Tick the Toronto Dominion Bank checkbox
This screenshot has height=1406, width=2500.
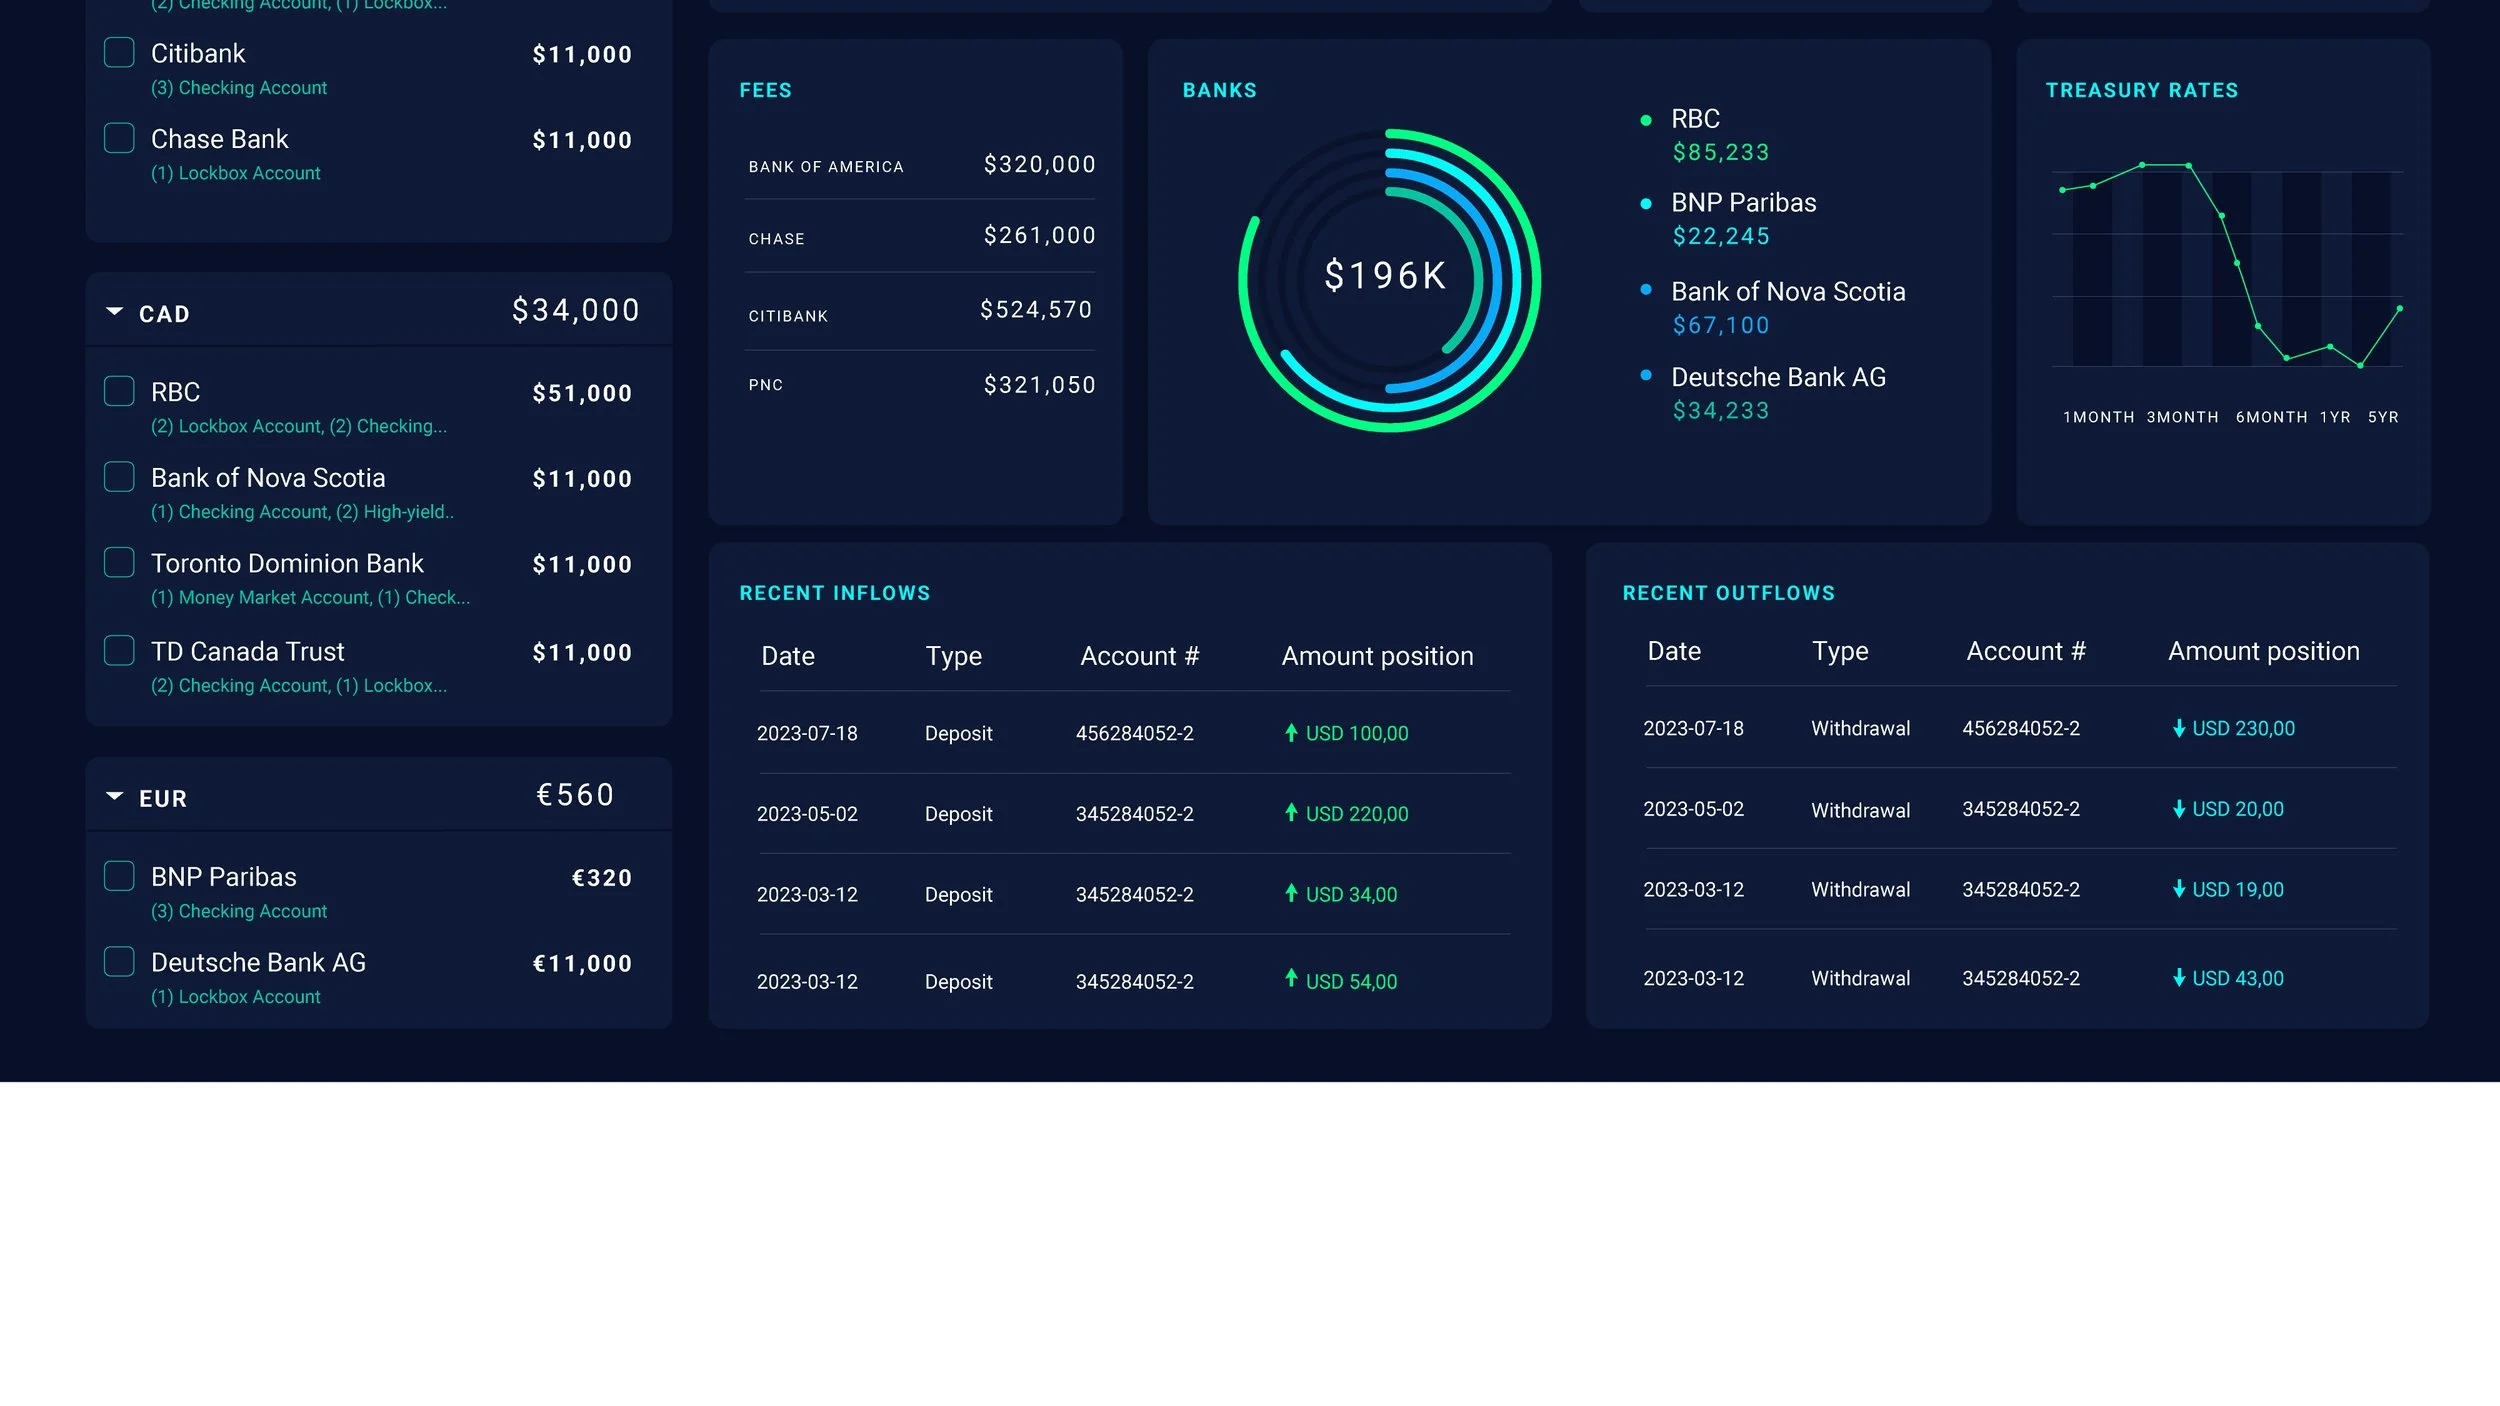pos(119,562)
